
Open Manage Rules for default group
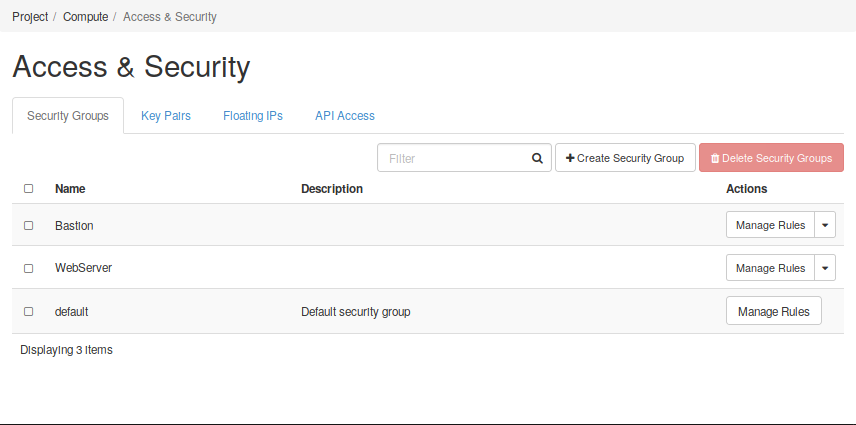[773, 311]
